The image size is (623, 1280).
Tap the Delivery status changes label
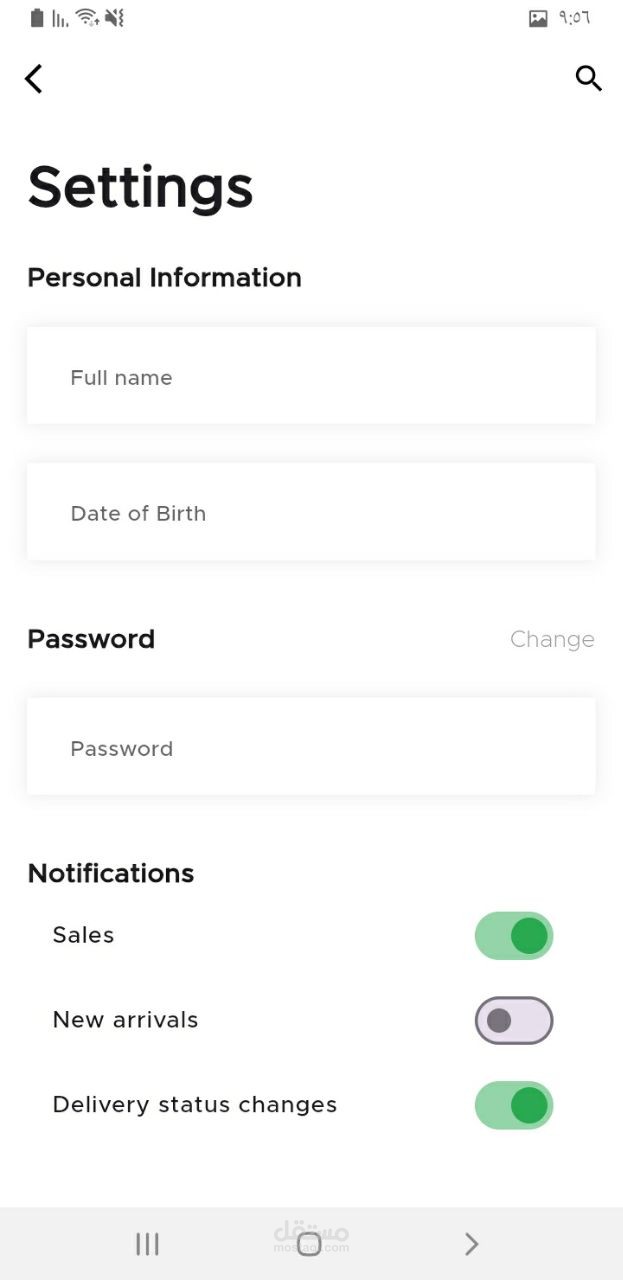click(x=194, y=1105)
